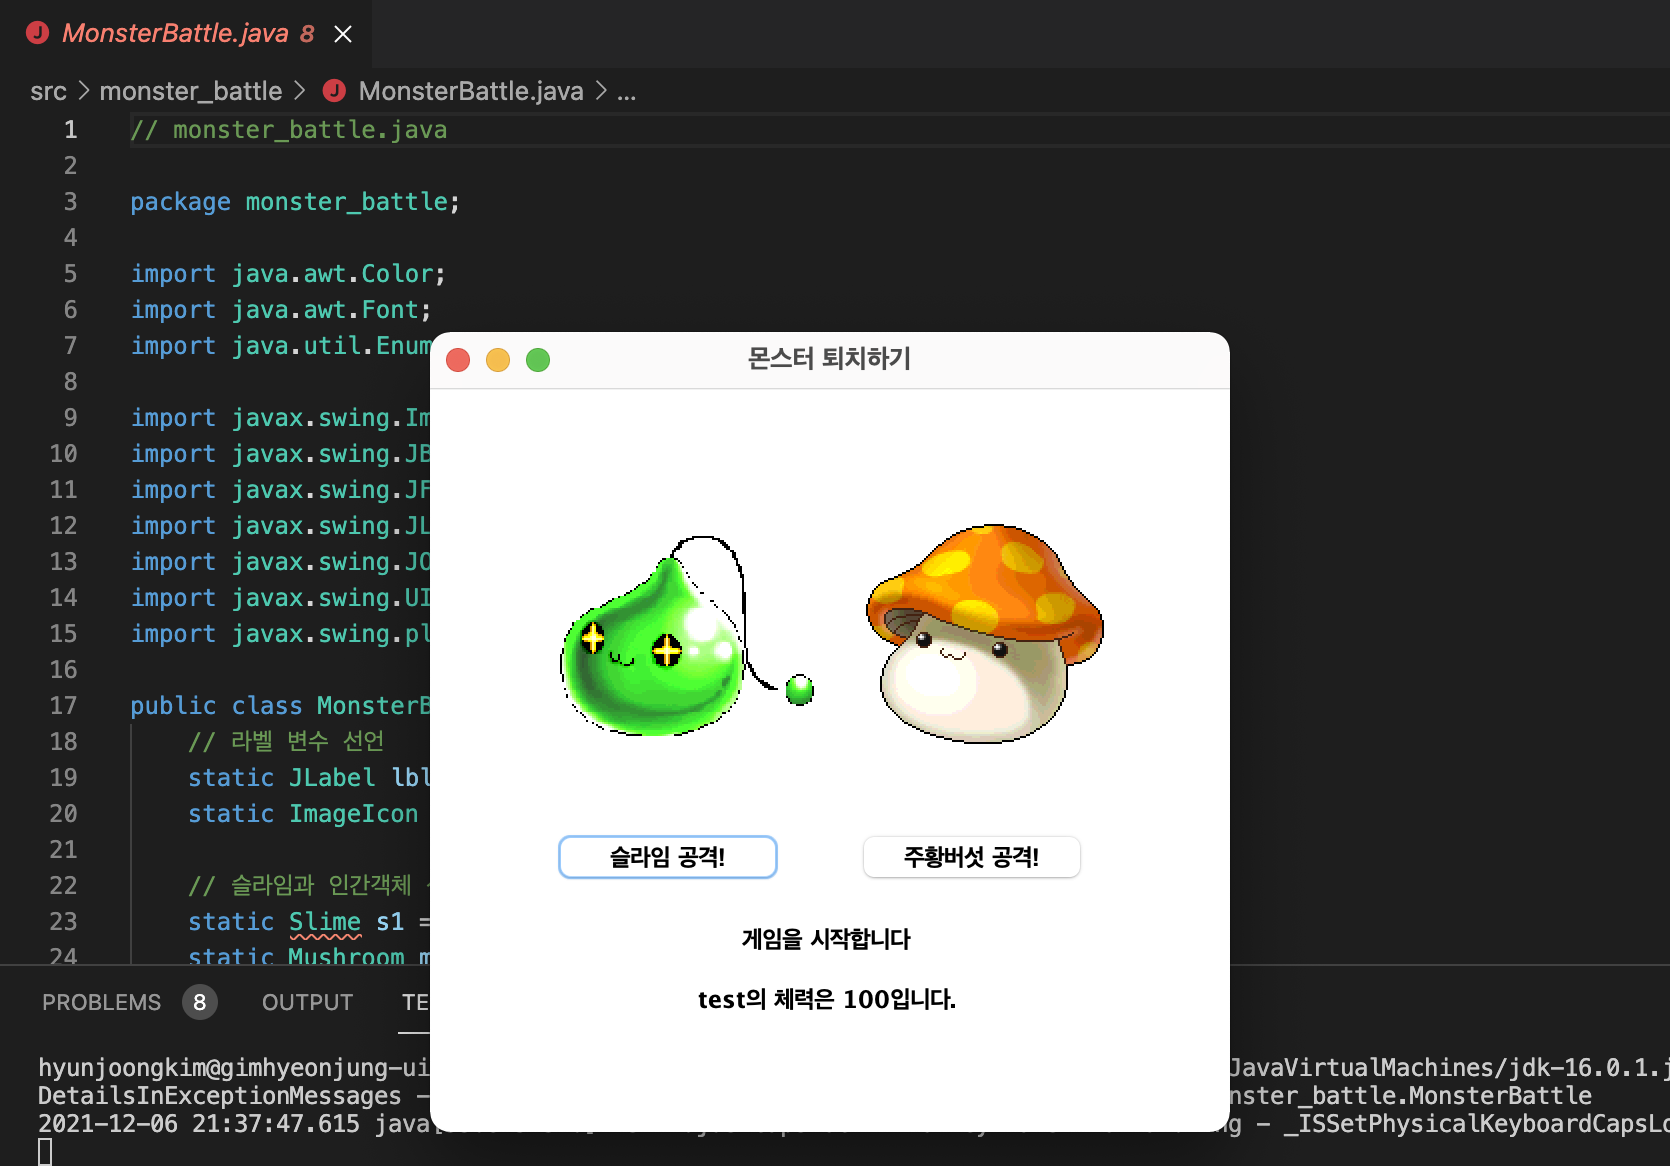Click the static JLabel line 19
Viewport: 1670px width, 1166px height.
pos(309,778)
